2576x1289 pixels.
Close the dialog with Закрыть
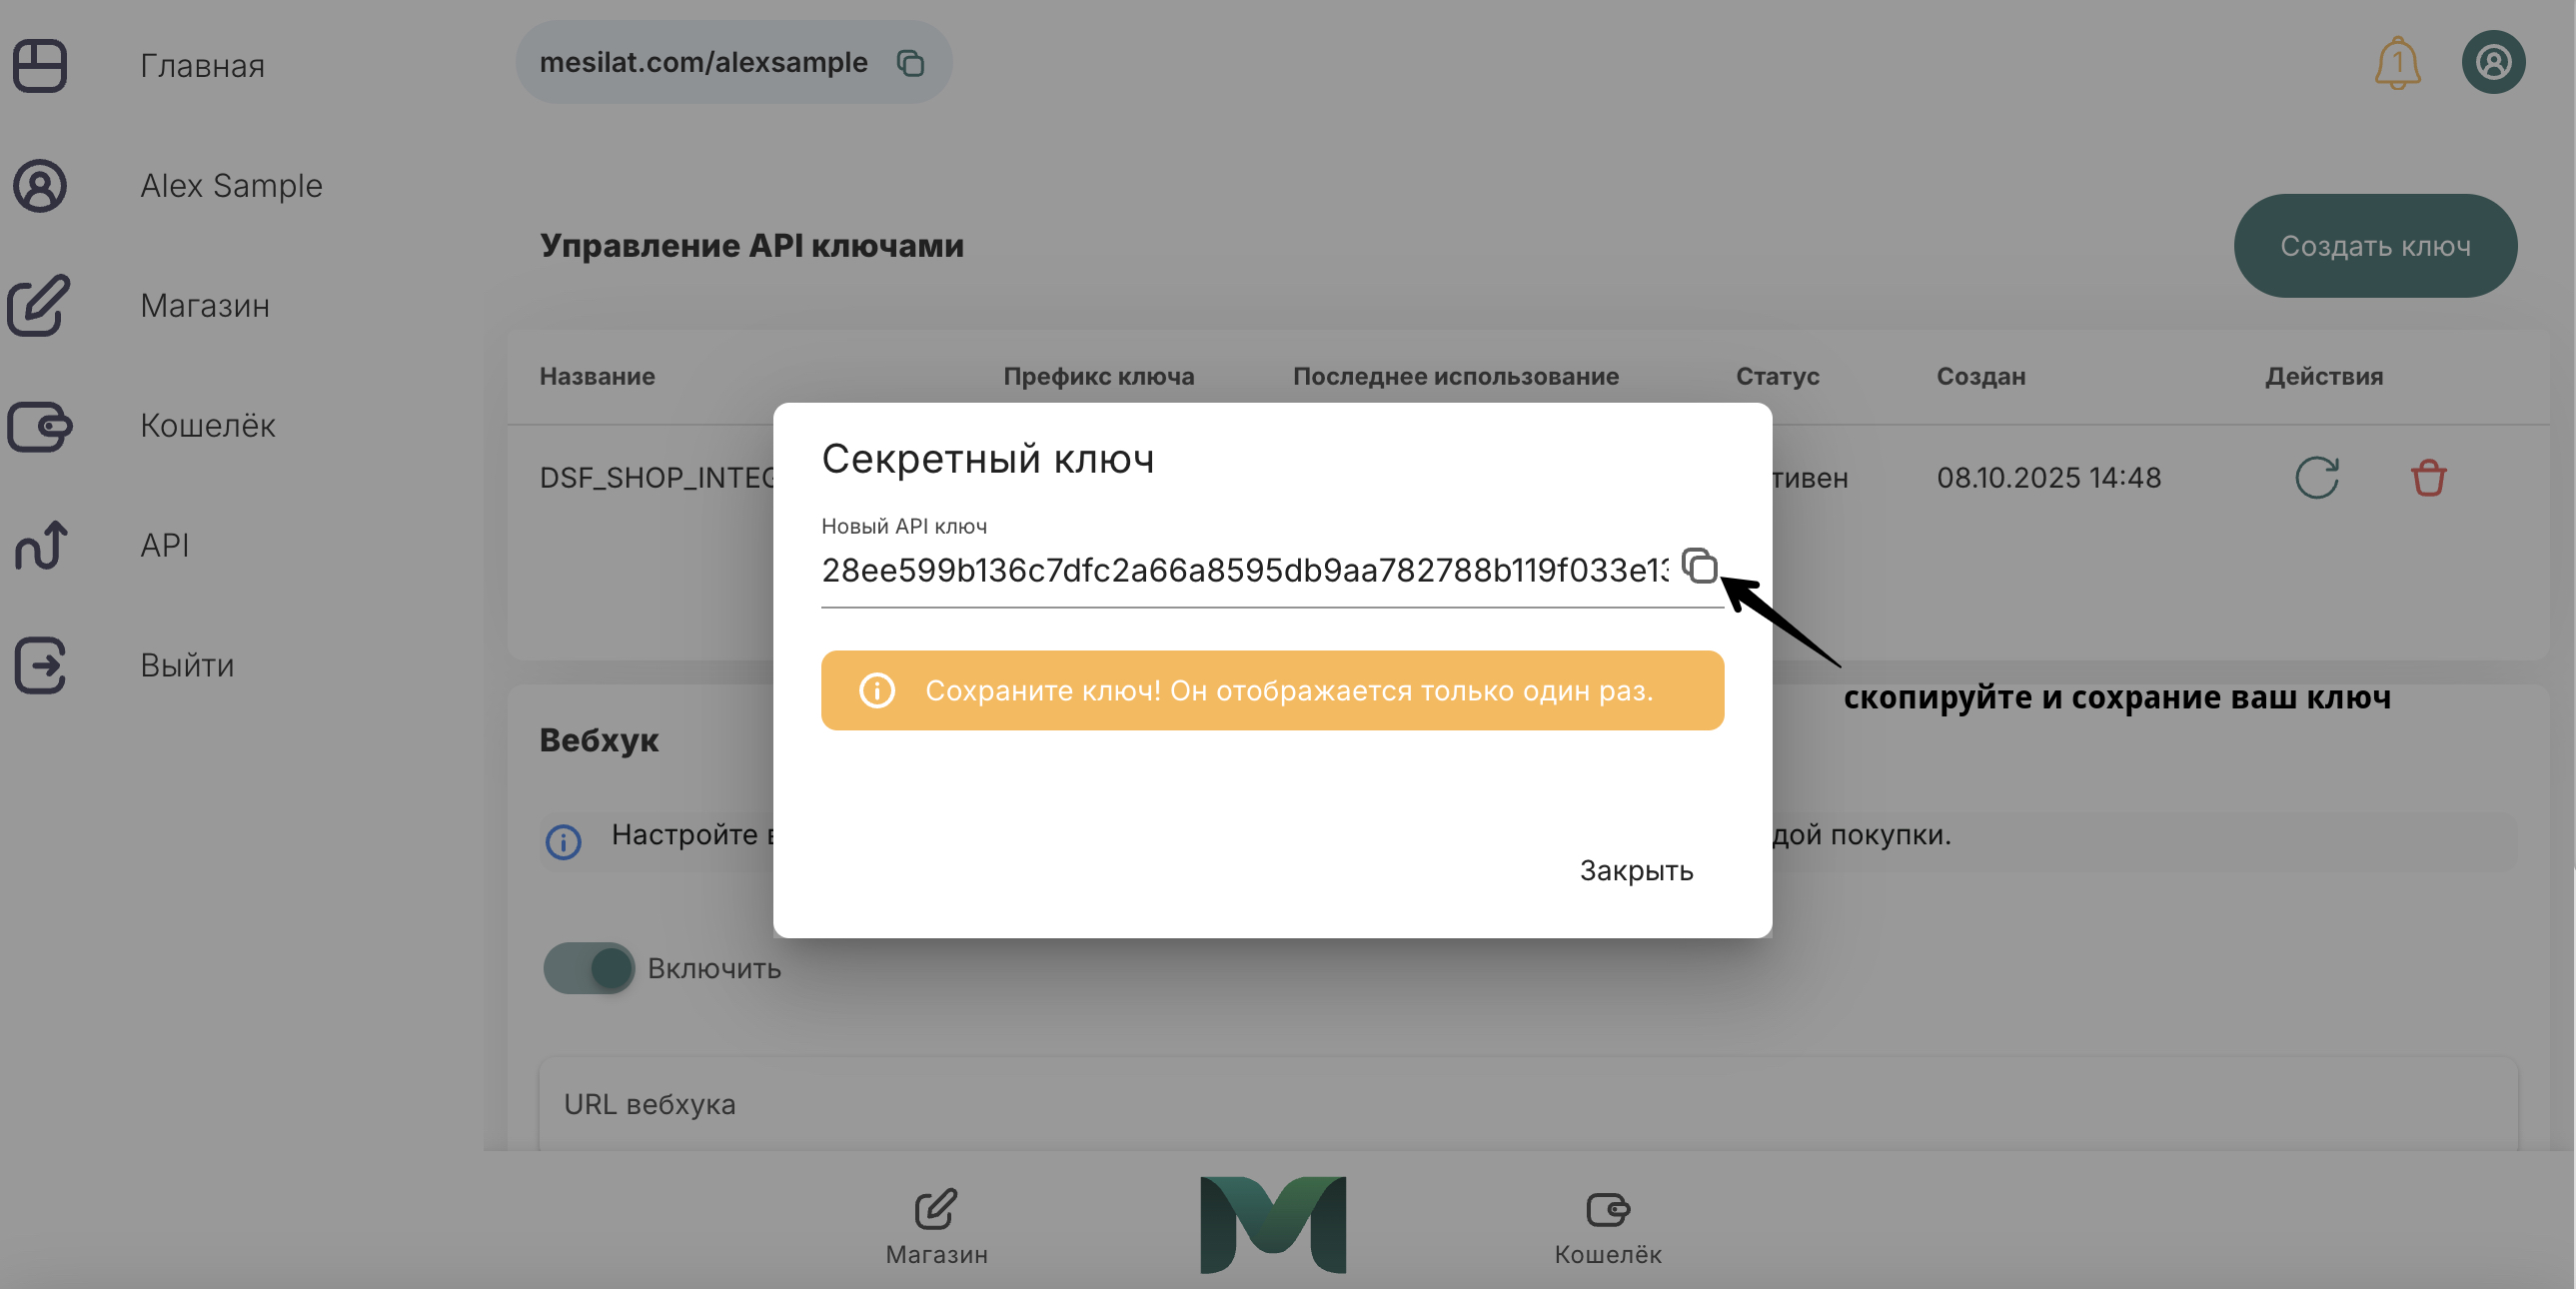coord(1636,871)
